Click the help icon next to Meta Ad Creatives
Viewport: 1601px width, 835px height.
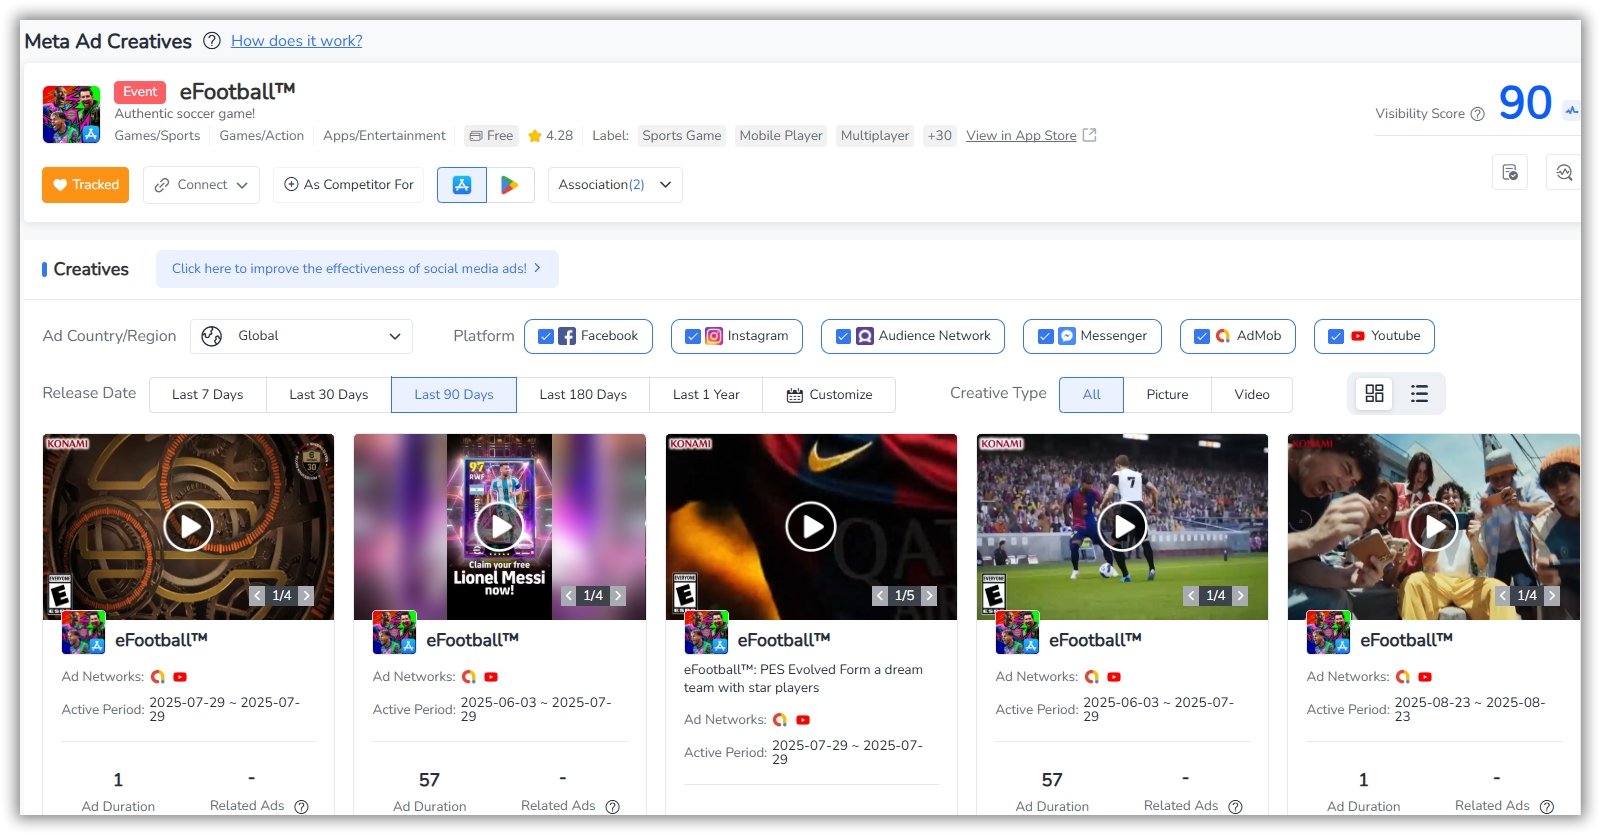click(x=212, y=41)
